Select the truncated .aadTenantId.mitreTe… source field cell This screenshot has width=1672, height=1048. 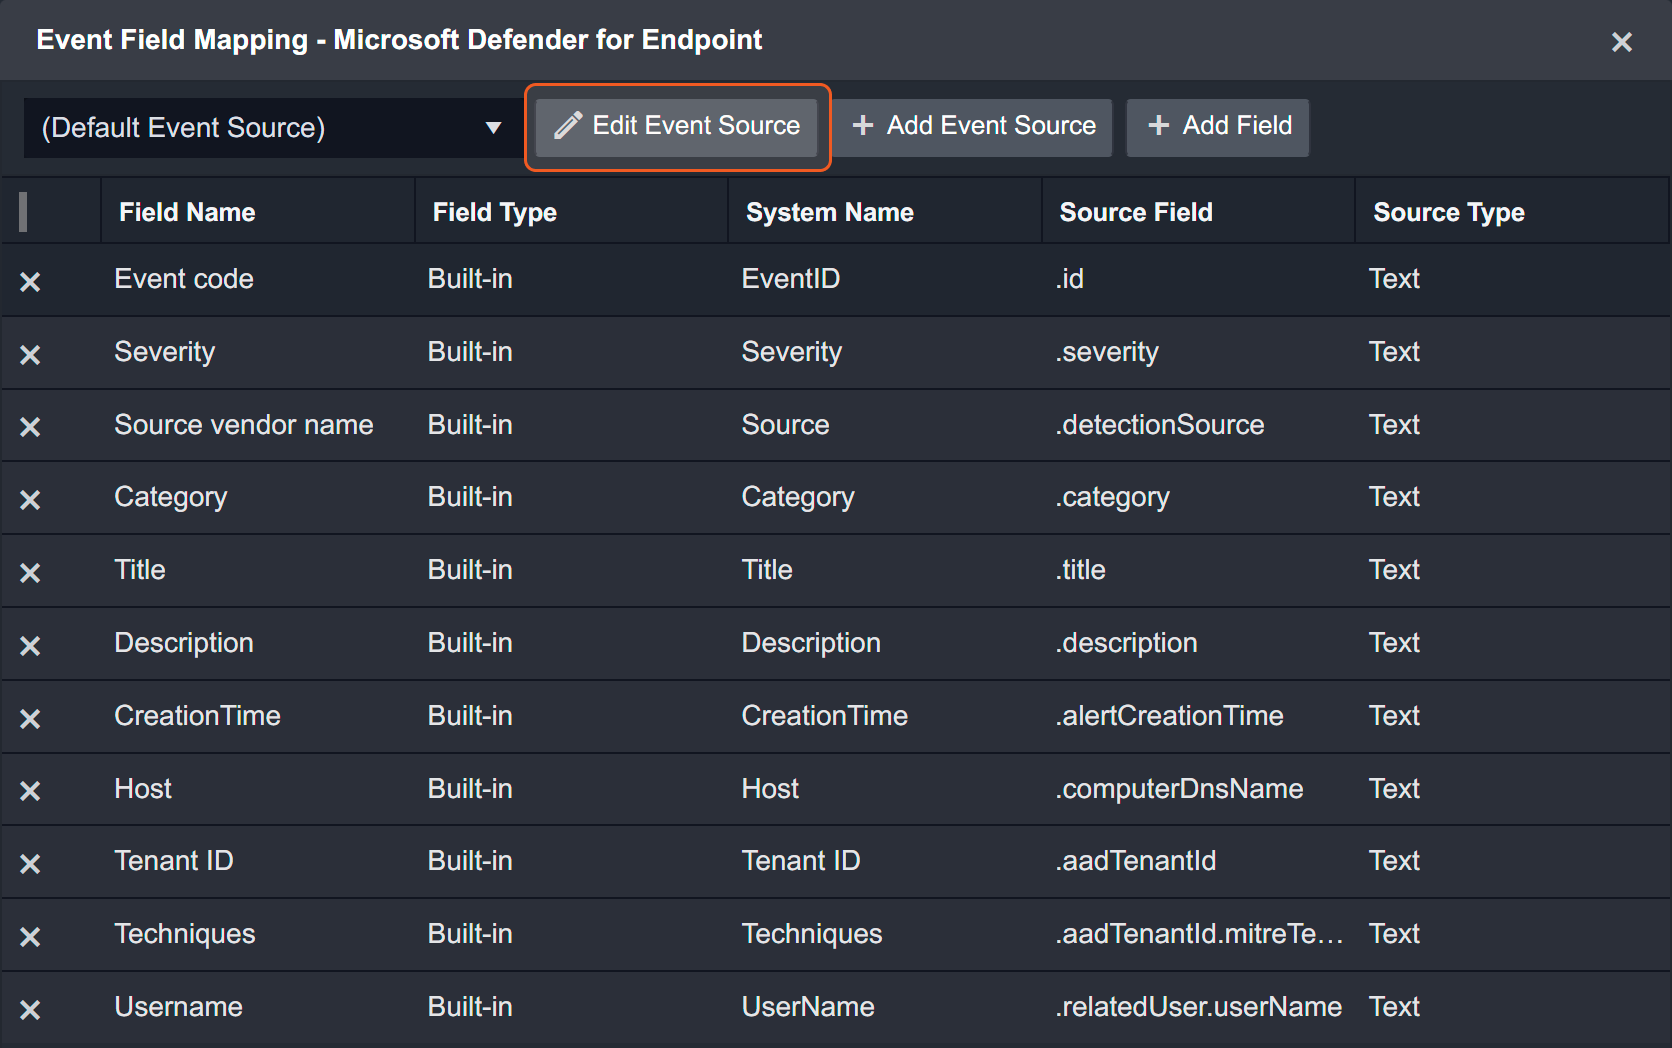point(1198,934)
